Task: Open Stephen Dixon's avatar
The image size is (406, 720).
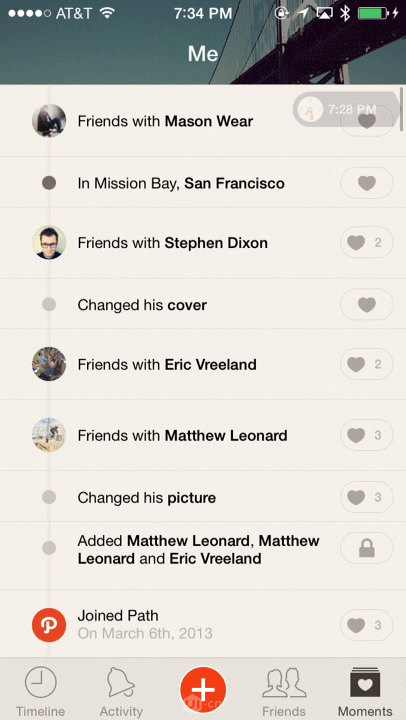Action: click(49, 242)
